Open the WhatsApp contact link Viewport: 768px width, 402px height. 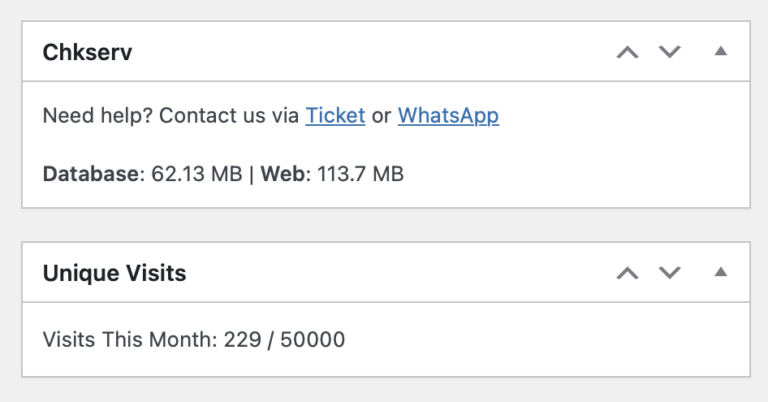[x=448, y=115]
